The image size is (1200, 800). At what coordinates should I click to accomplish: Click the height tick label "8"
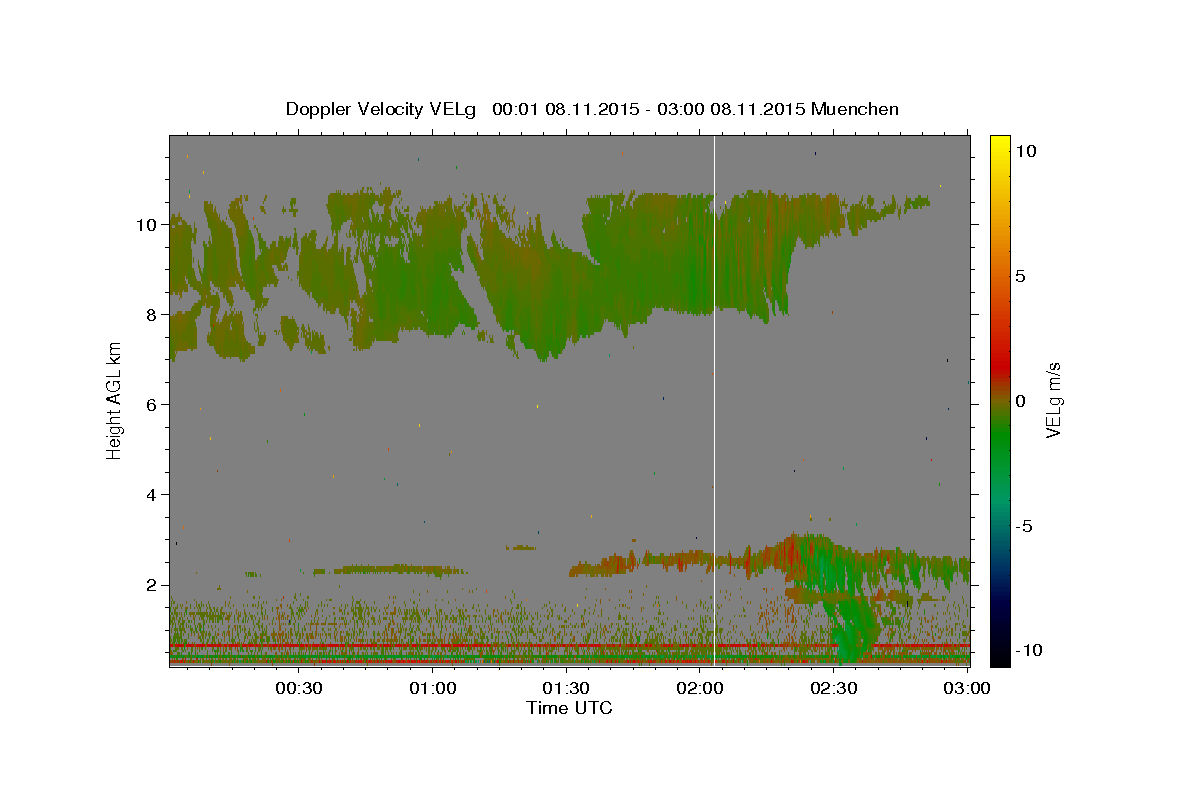coord(154,315)
